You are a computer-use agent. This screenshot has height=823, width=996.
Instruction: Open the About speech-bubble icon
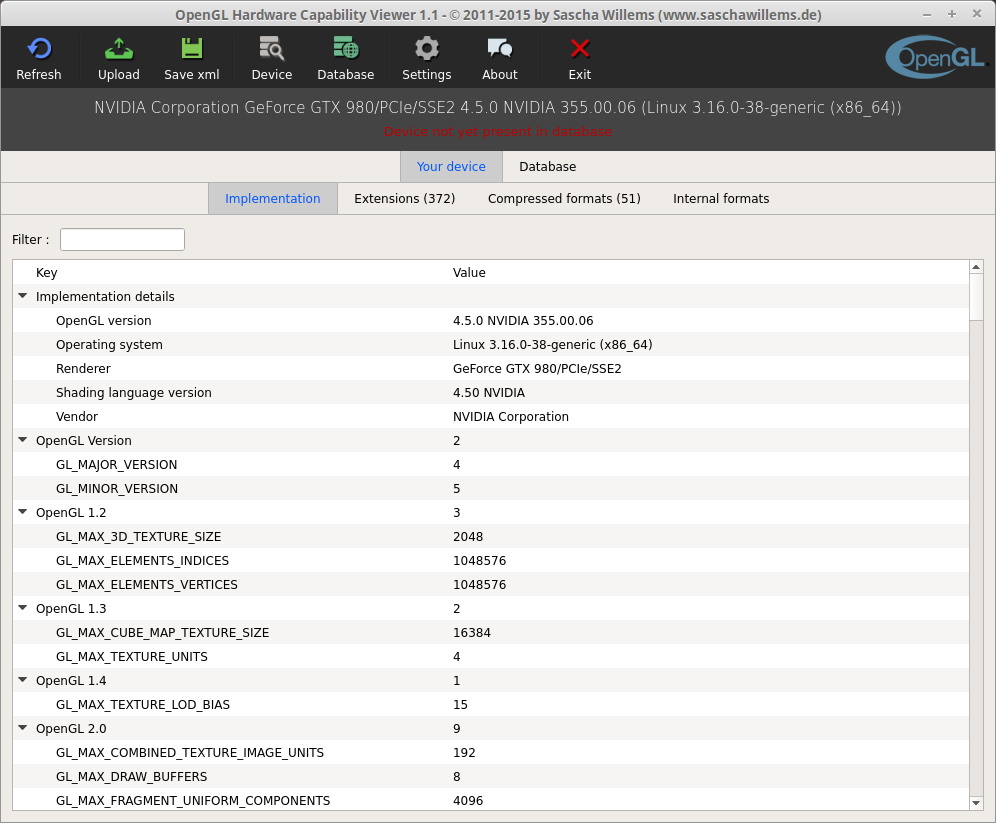pos(499,49)
